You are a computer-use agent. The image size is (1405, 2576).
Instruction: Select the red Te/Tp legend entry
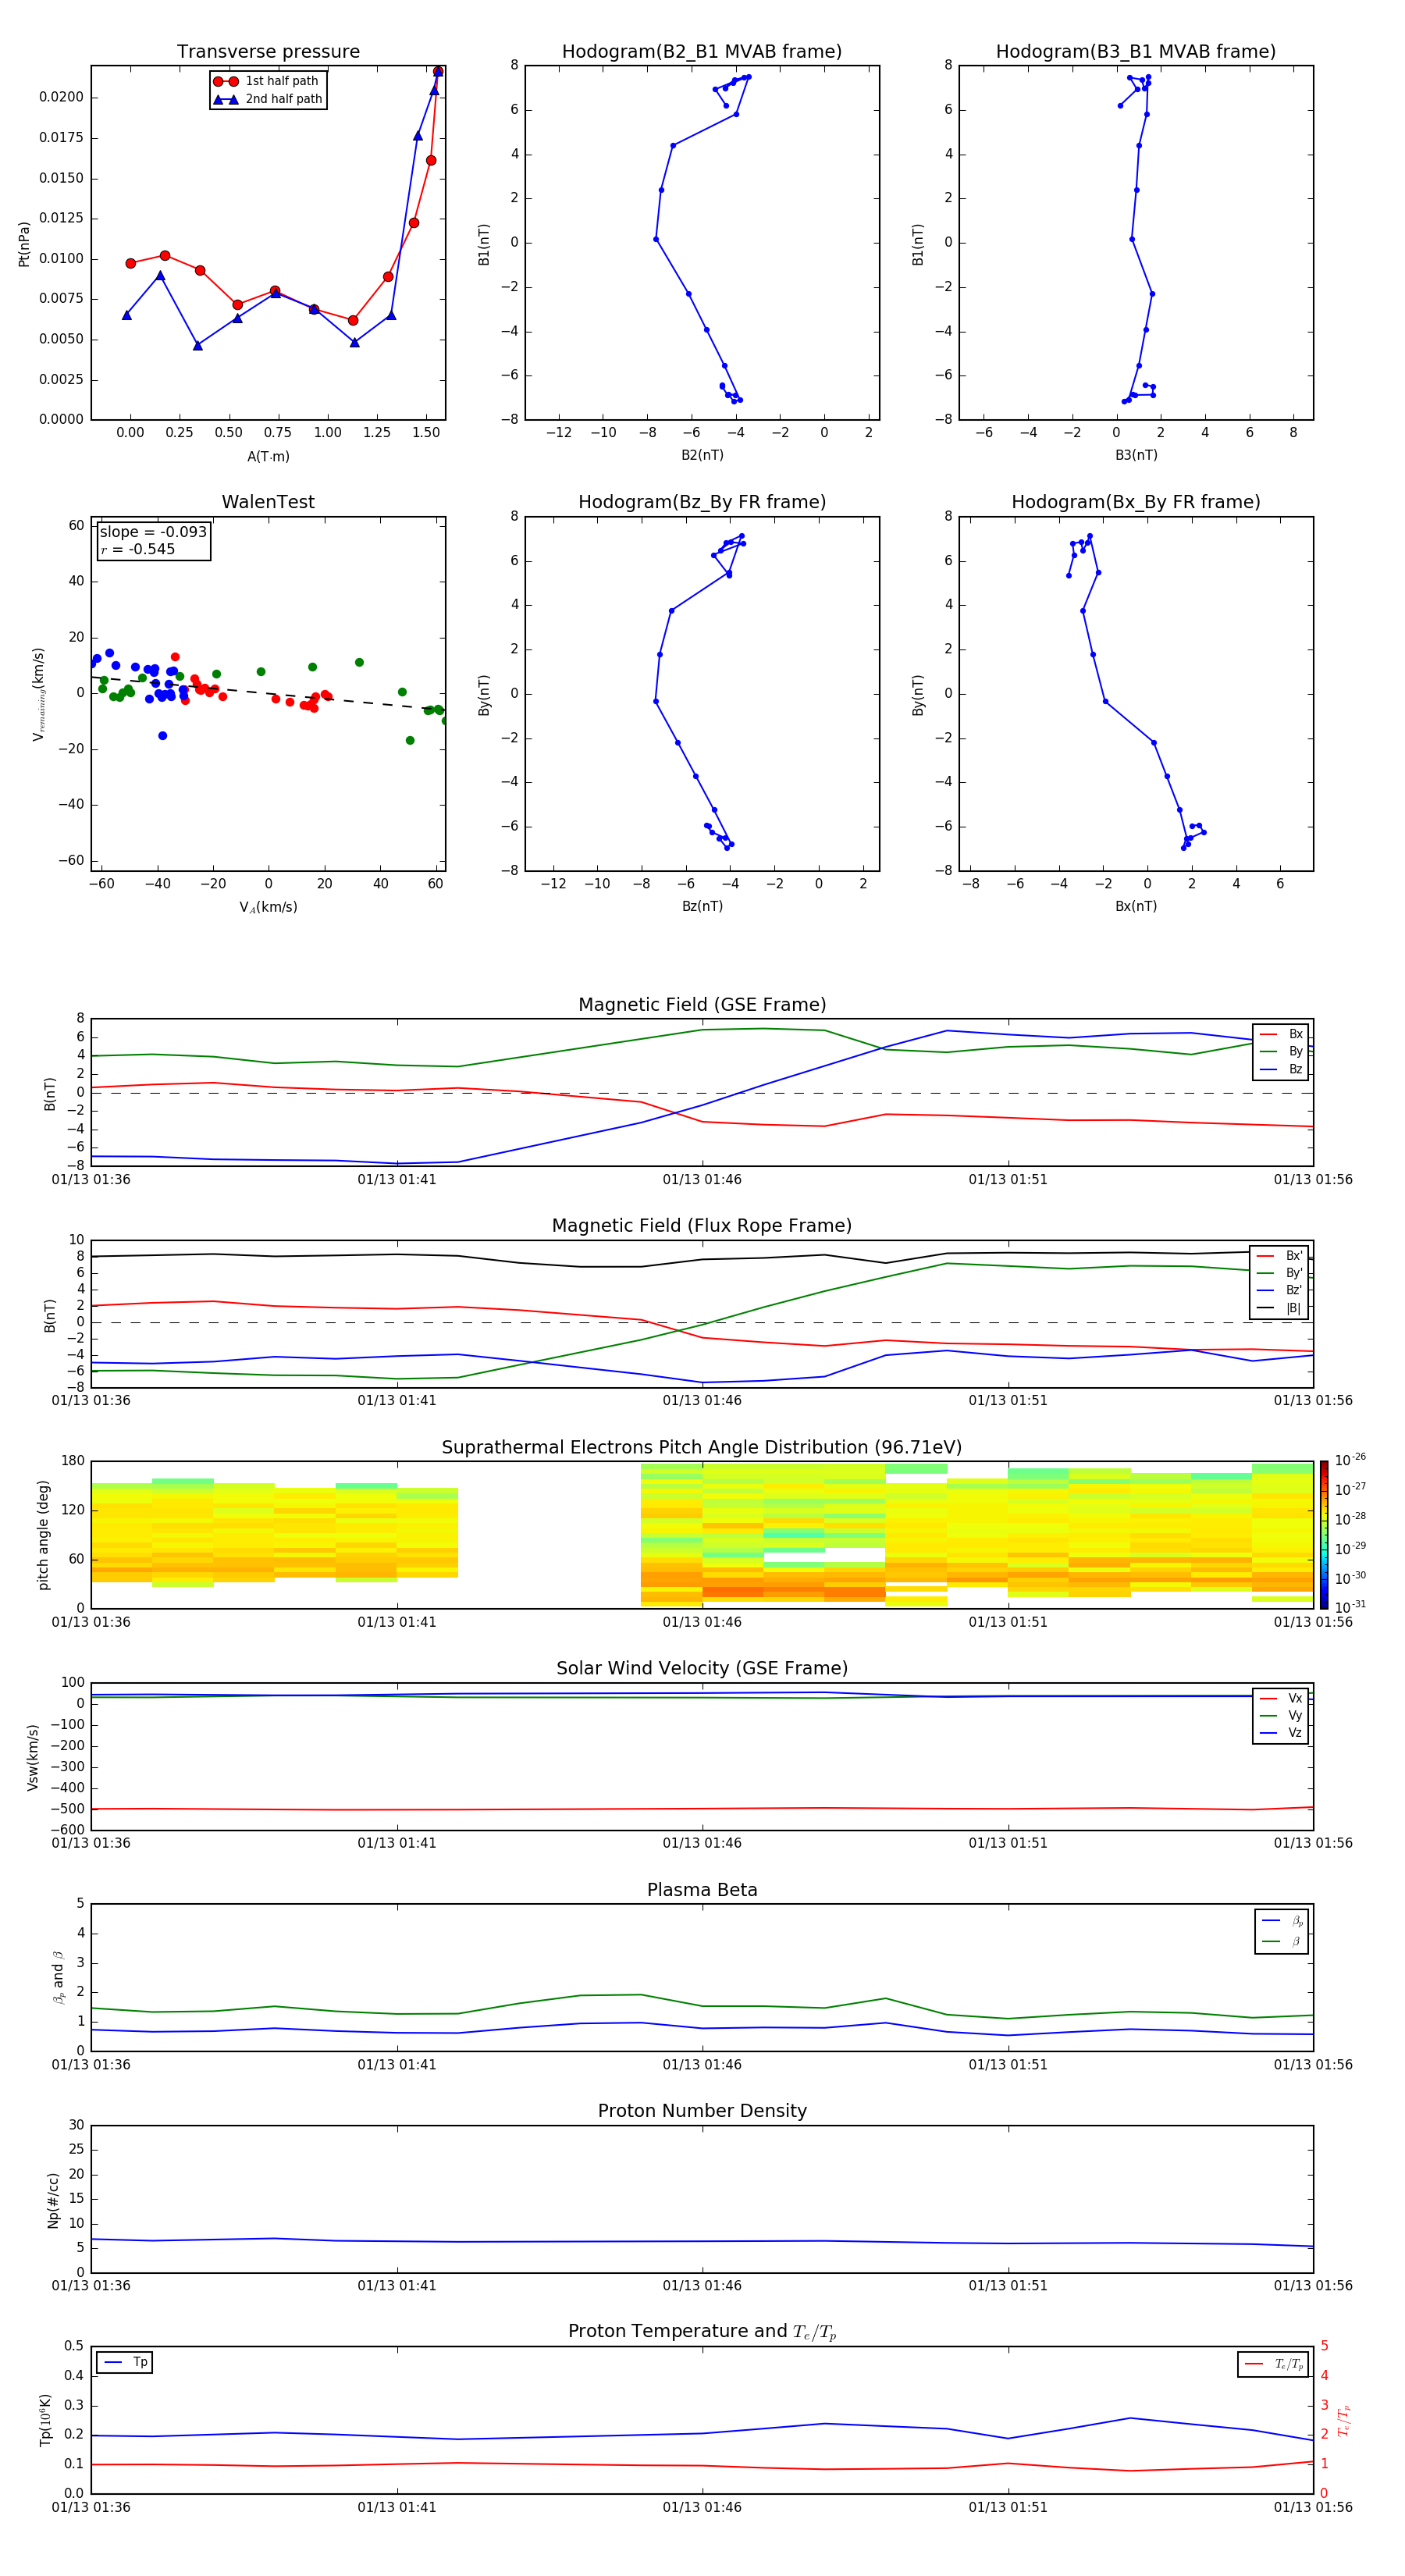[x=1275, y=2364]
